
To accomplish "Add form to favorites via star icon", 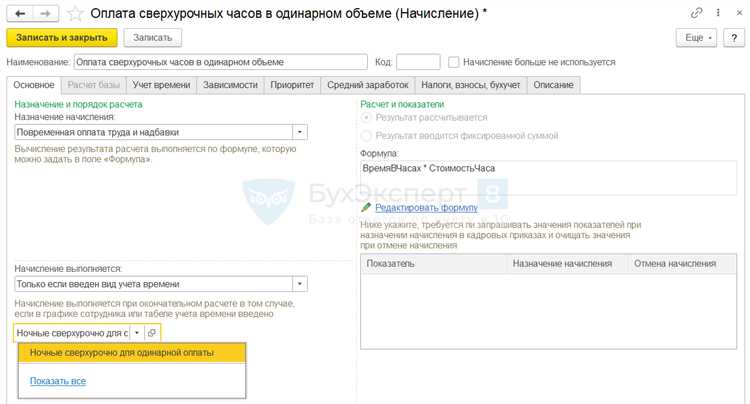I will coord(75,13).
